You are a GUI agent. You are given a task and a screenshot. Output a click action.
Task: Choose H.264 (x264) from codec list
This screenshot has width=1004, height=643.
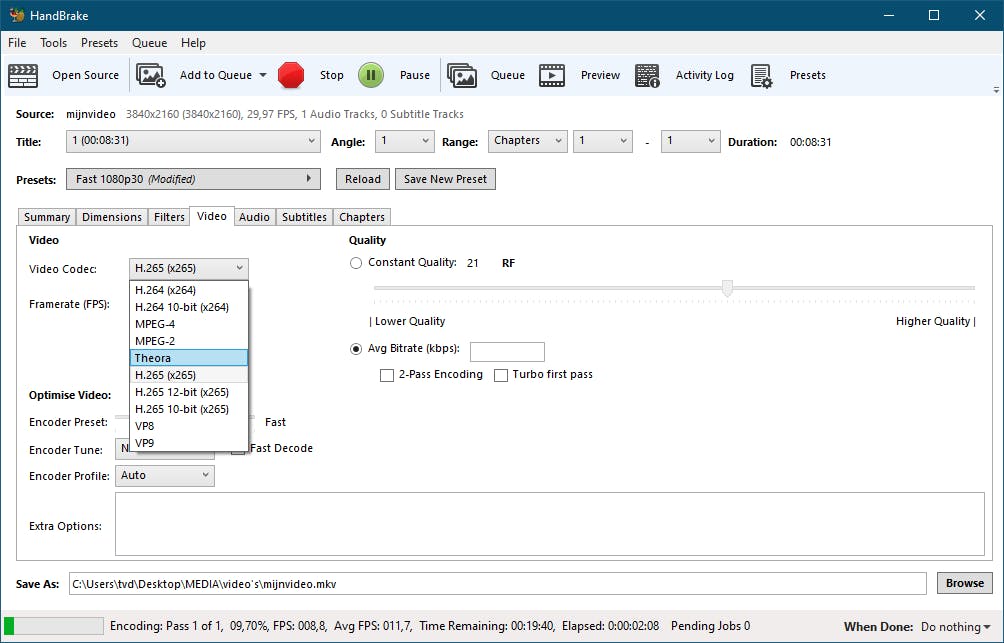pyautogui.click(x=188, y=290)
